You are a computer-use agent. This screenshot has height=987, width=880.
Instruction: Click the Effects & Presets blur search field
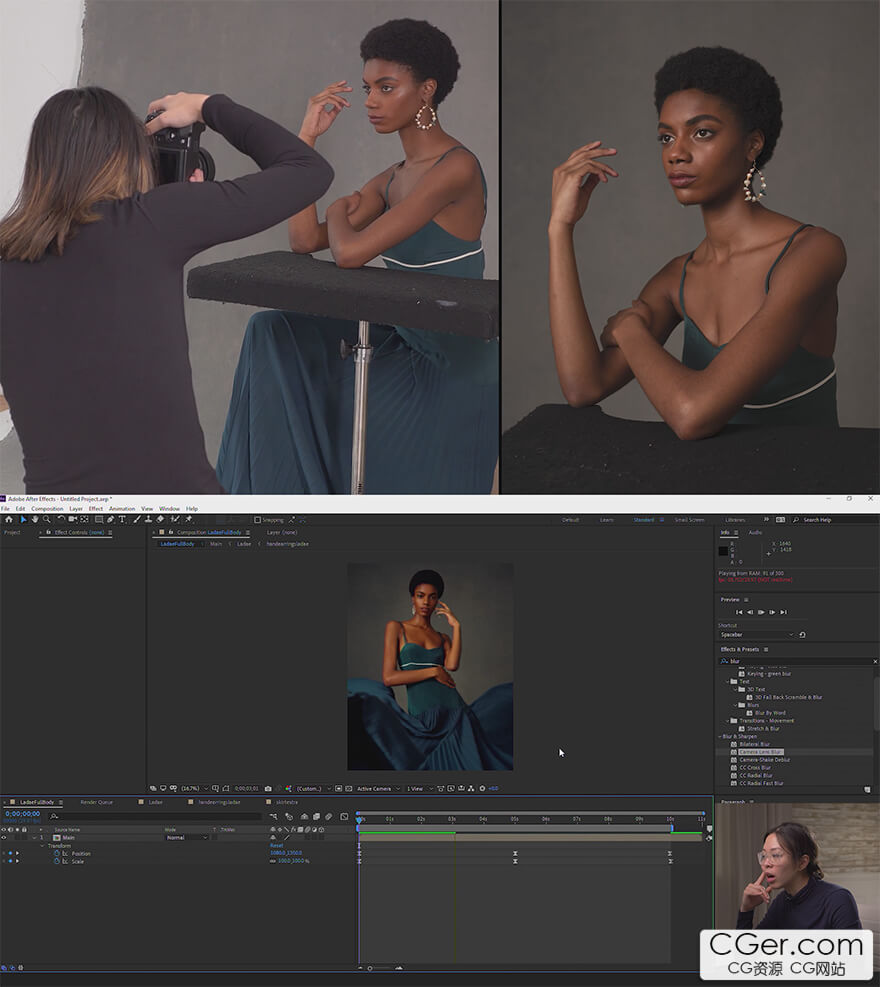tap(796, 661)
